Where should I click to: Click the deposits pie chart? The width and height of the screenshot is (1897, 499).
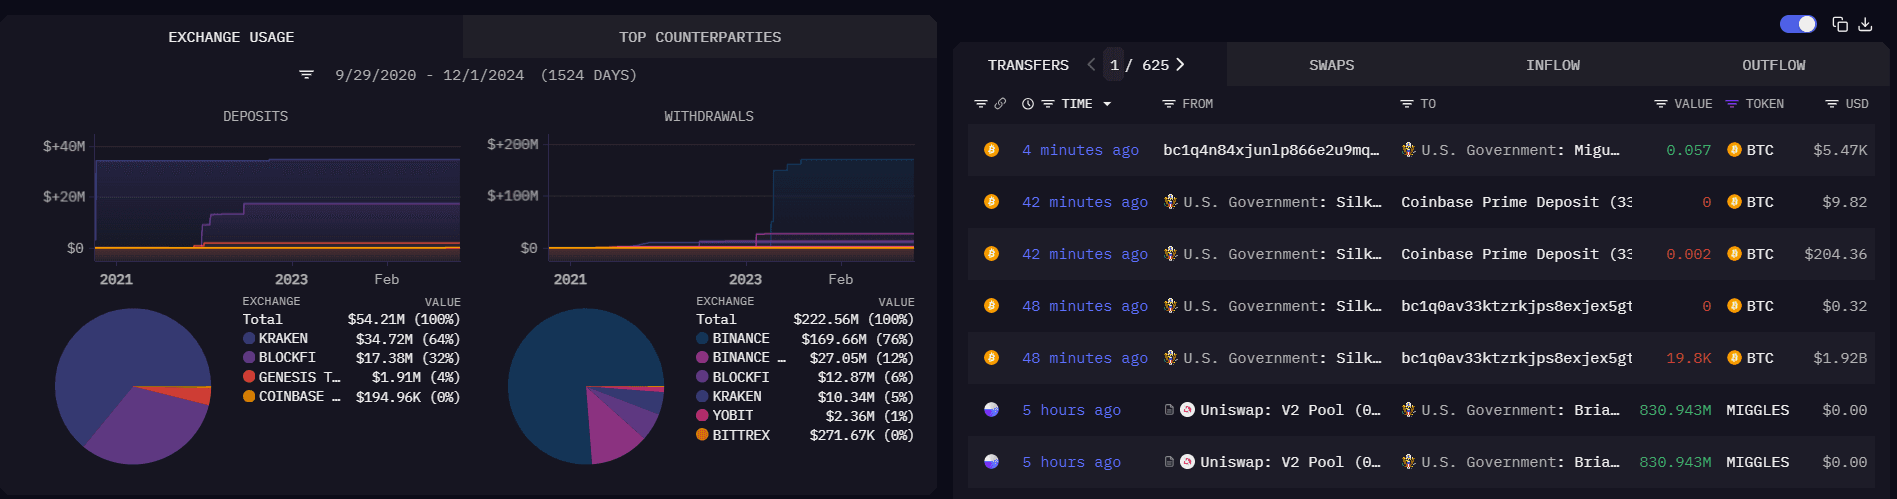133,386
